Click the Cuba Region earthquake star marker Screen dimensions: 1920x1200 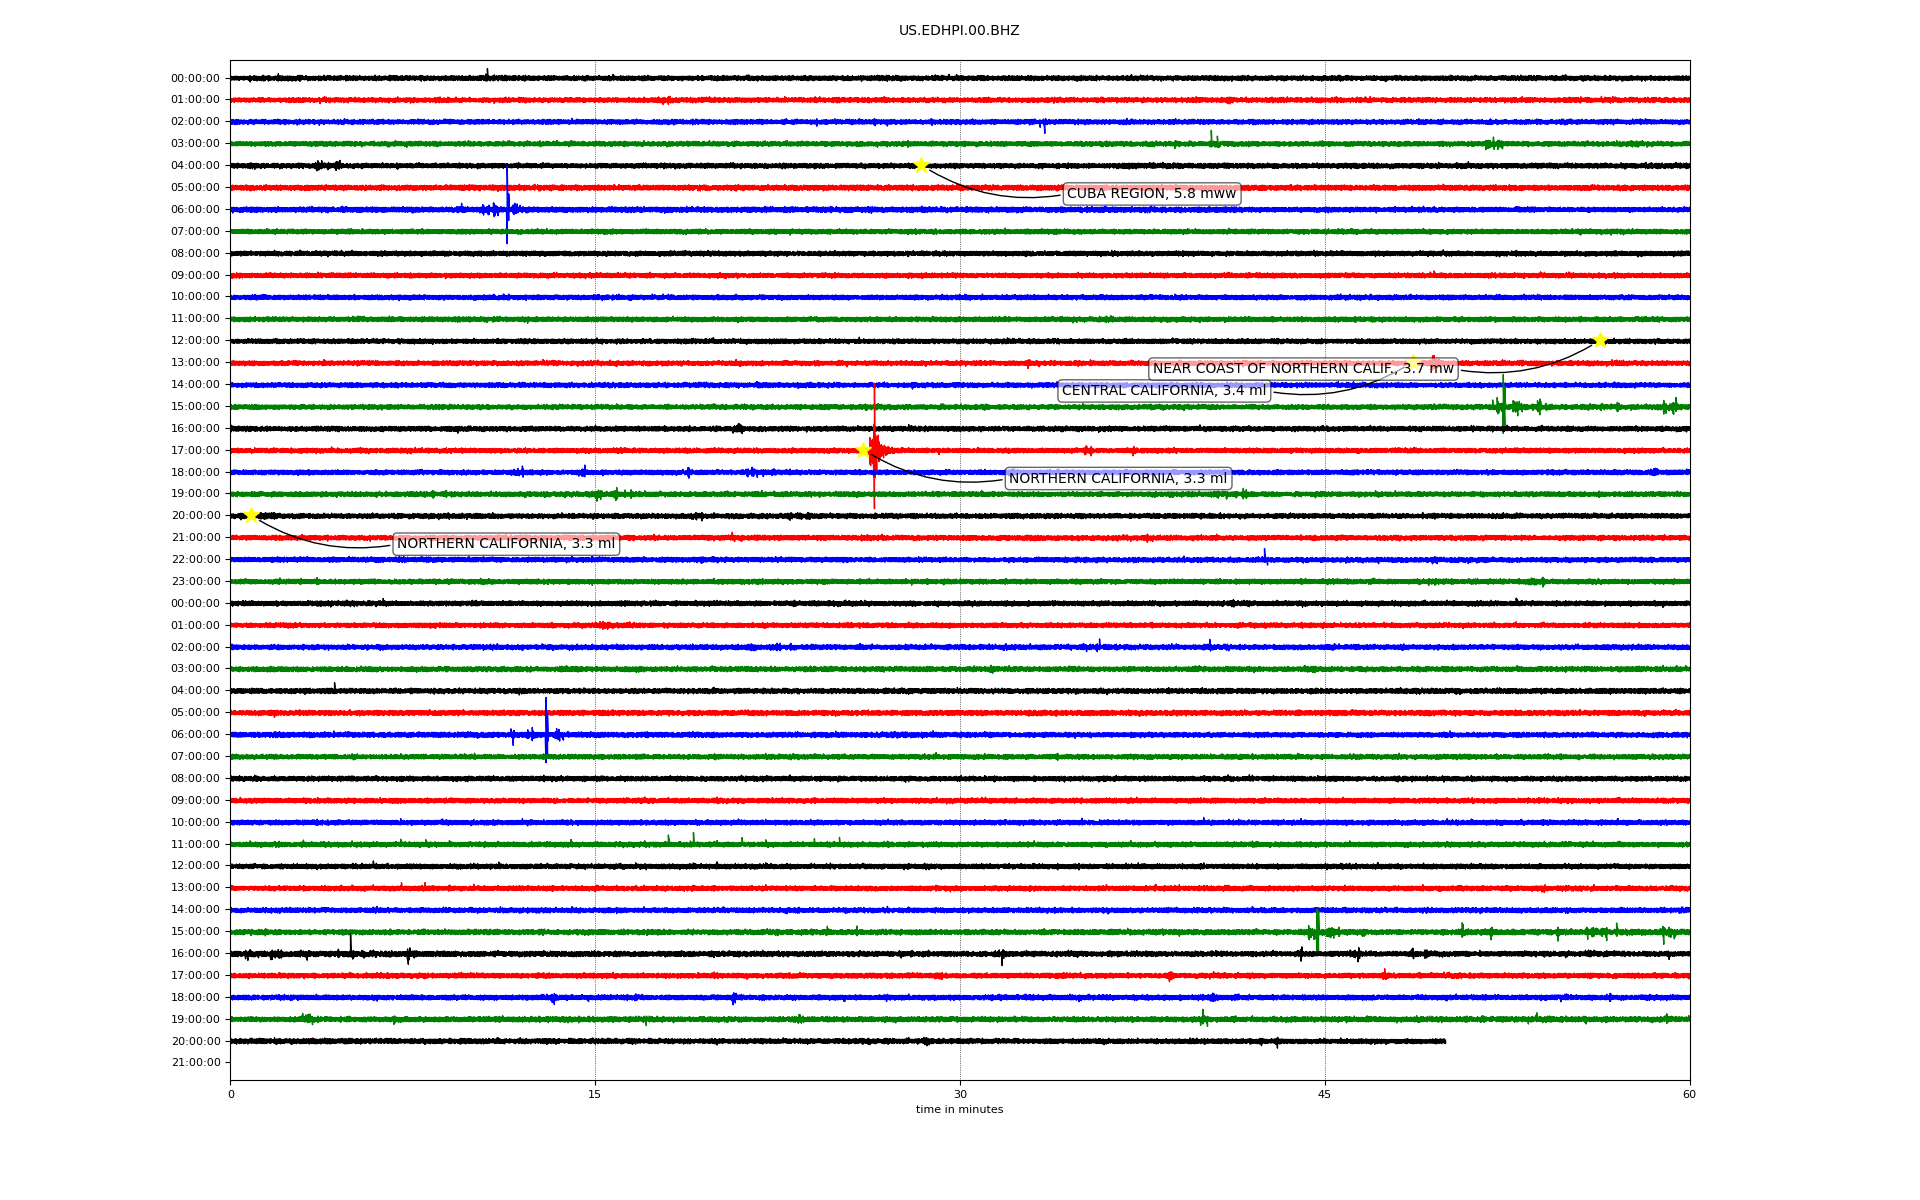(x=921, y=165)
